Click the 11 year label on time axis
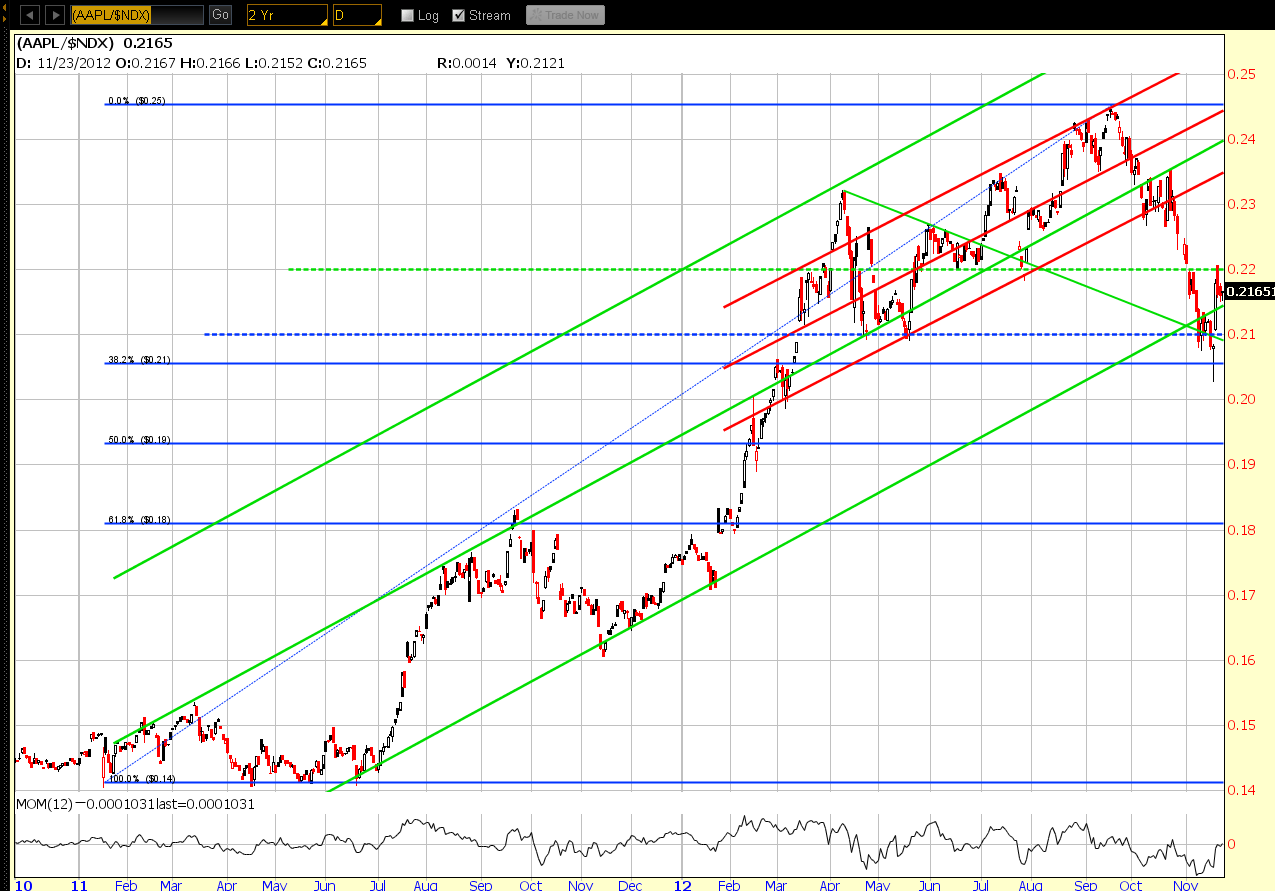 pyautogui.click(x=81, y=885)
